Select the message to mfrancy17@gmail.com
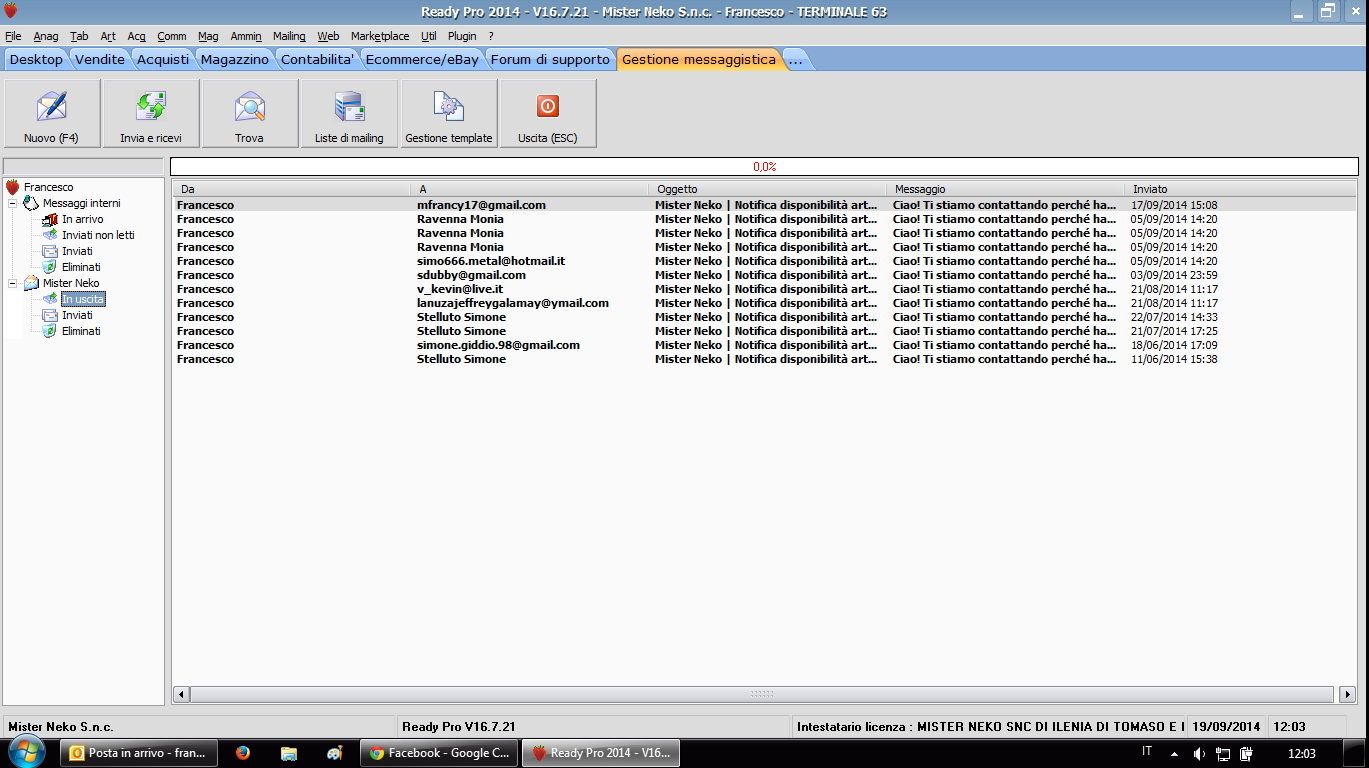 (764, 205)
